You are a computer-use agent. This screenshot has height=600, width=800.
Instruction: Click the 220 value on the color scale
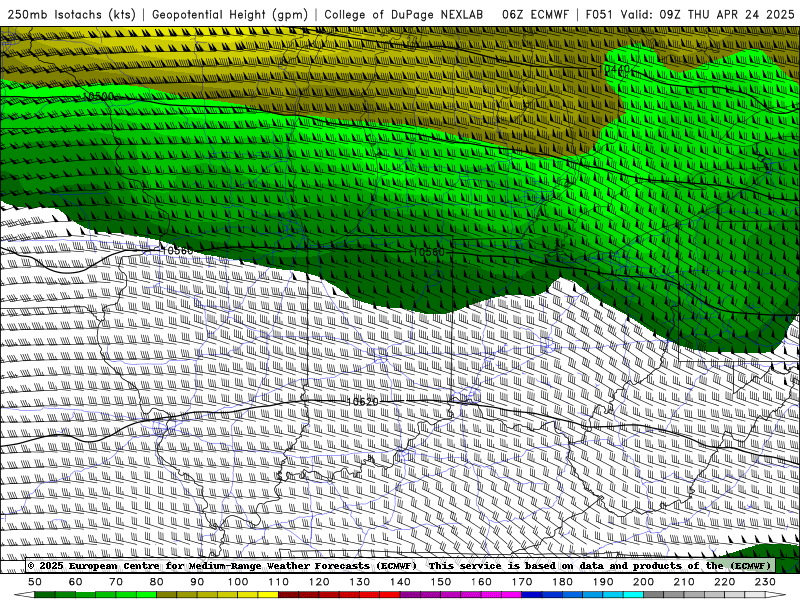click(724, 582)
